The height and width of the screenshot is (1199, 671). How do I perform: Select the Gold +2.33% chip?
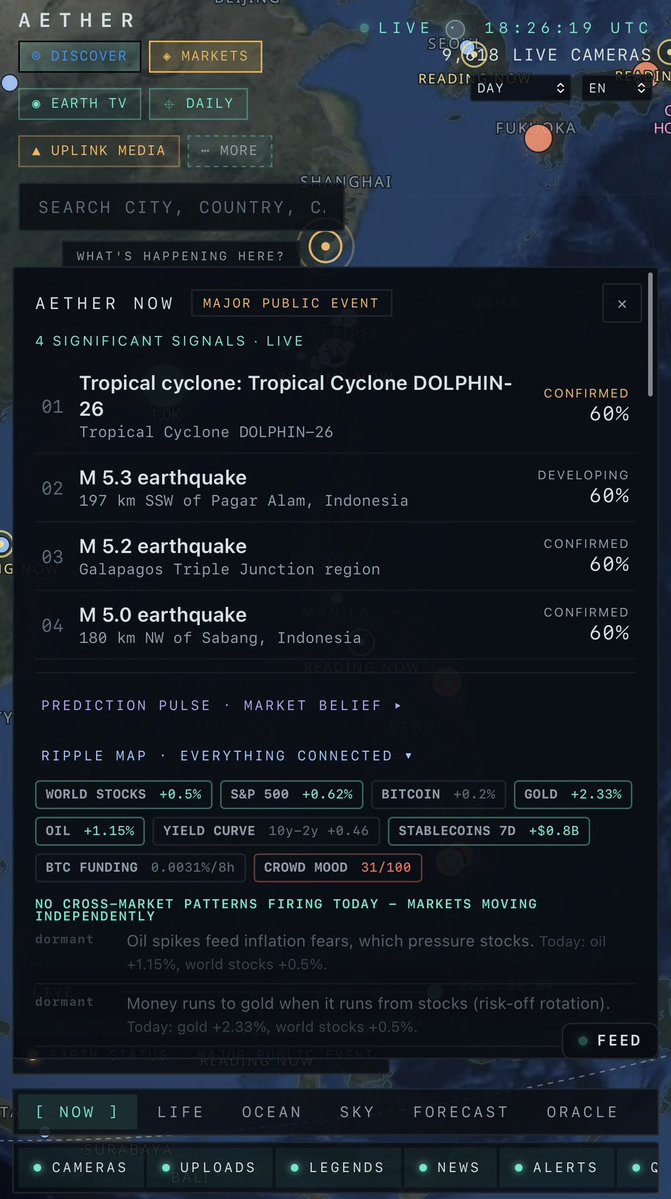(x=573, y=794)
